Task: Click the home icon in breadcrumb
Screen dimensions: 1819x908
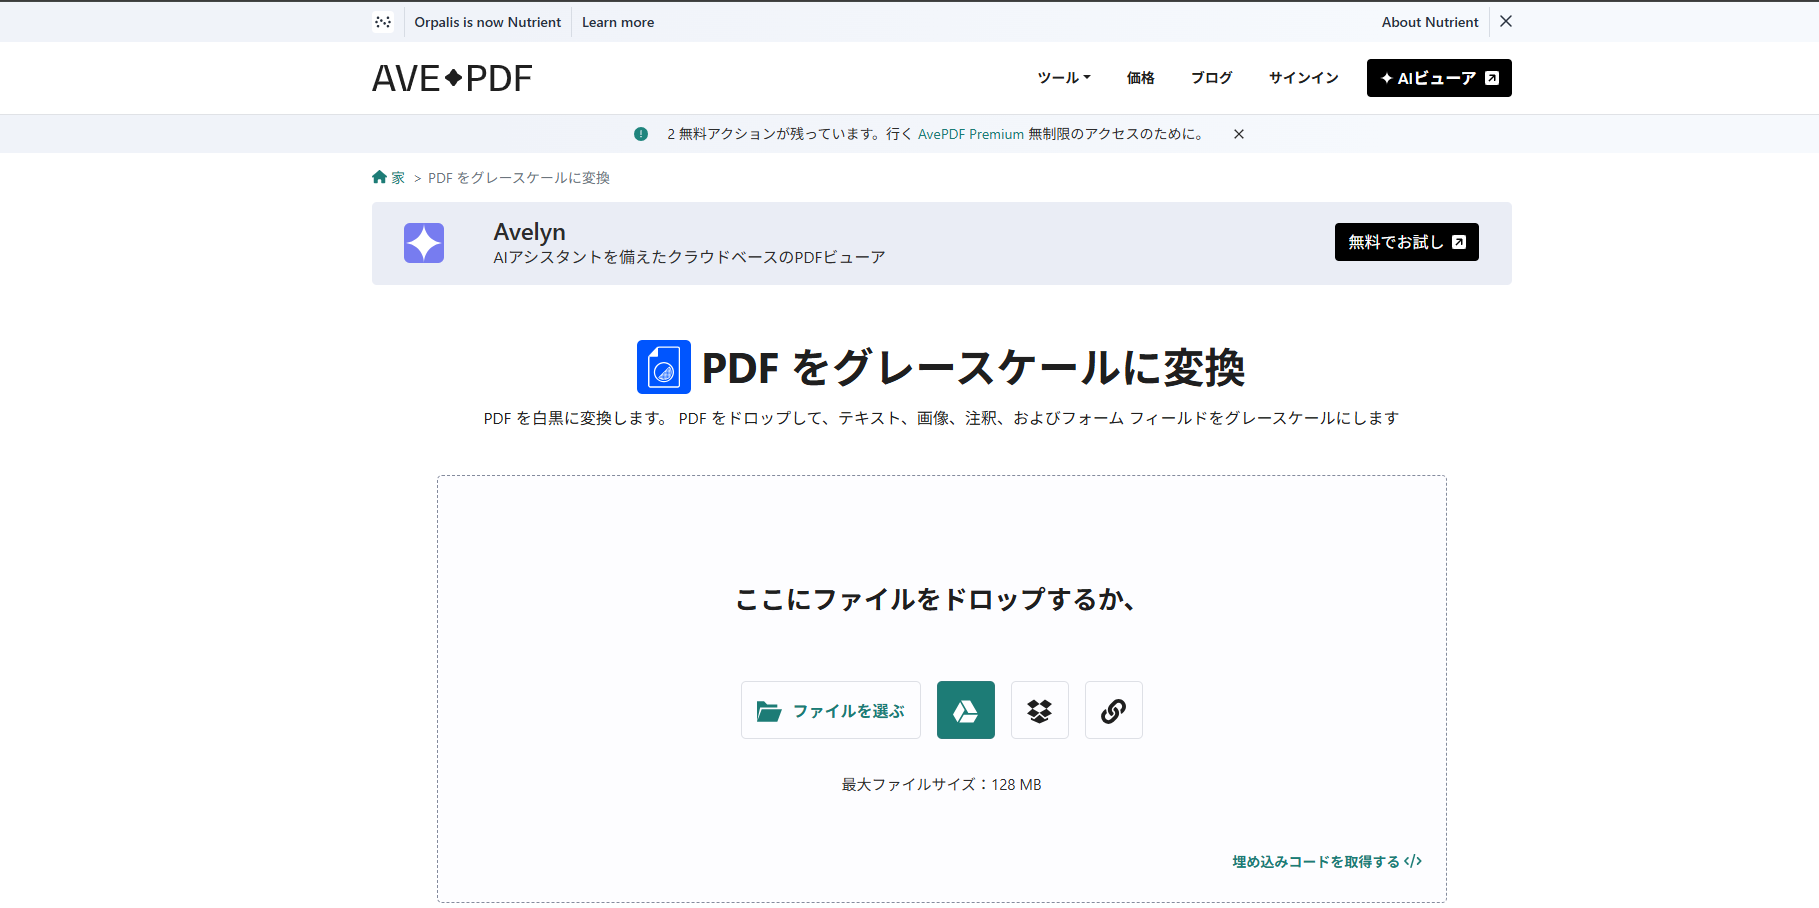Action: coord(379,177)
